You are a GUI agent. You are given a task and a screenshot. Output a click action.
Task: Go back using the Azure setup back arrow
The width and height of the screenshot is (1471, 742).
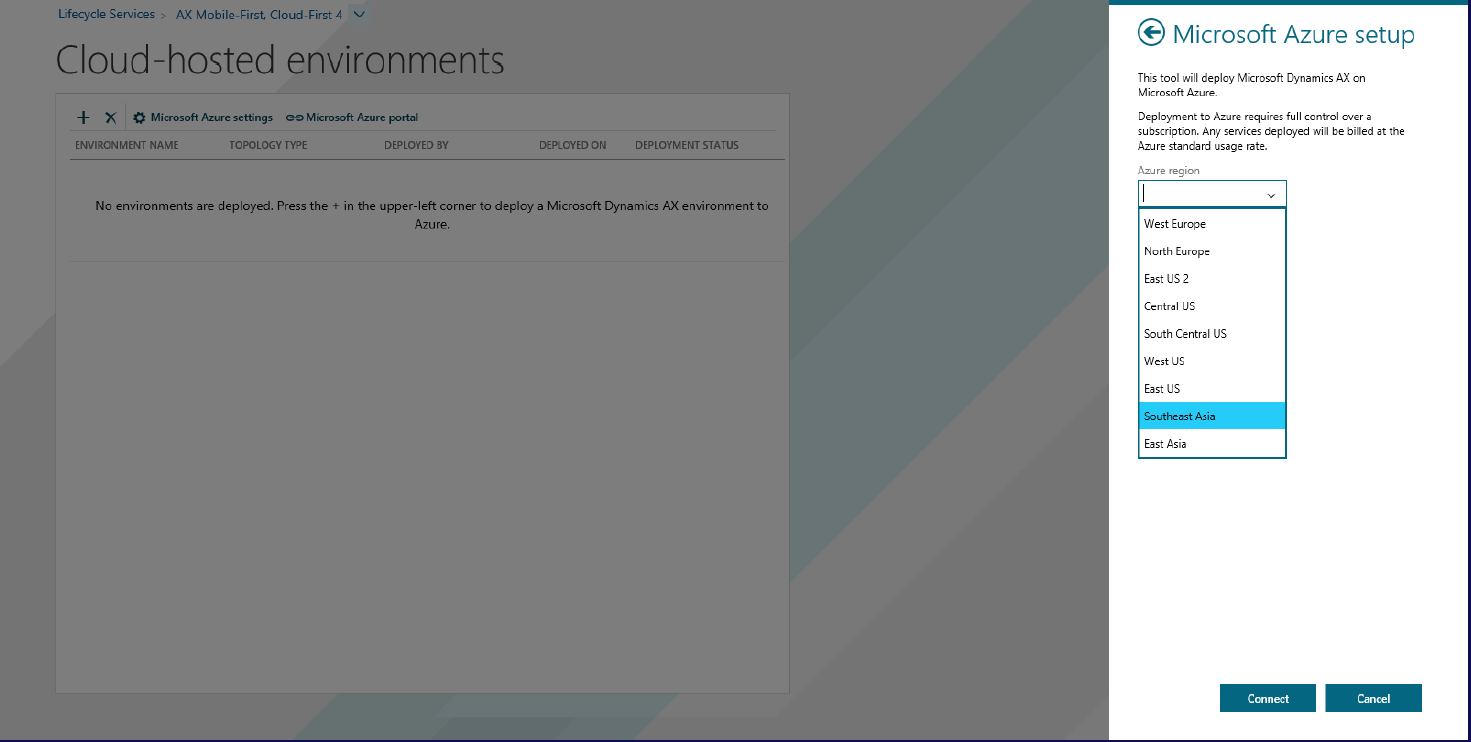(1151, 33)
